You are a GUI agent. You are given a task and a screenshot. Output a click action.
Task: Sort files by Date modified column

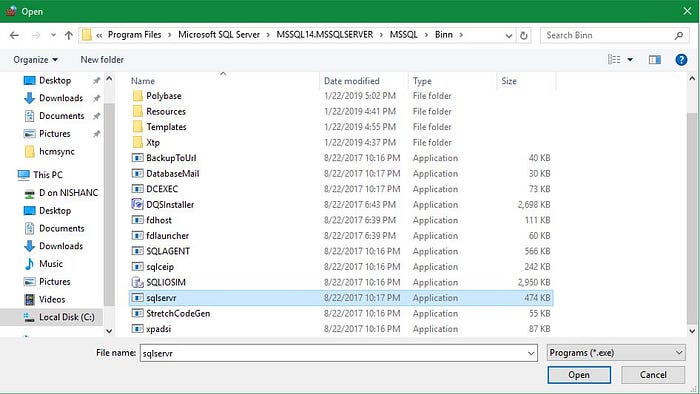(x=352, y=81)
